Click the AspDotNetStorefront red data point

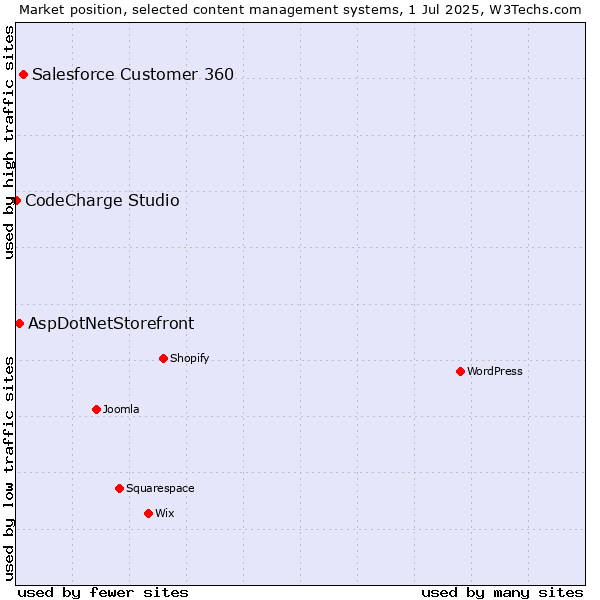tap(20, 324)
